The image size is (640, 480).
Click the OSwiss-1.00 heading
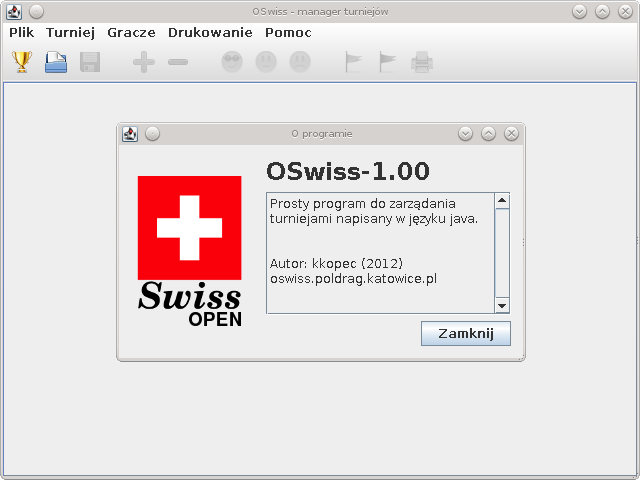pyautogui.click(x=348, y=171)
